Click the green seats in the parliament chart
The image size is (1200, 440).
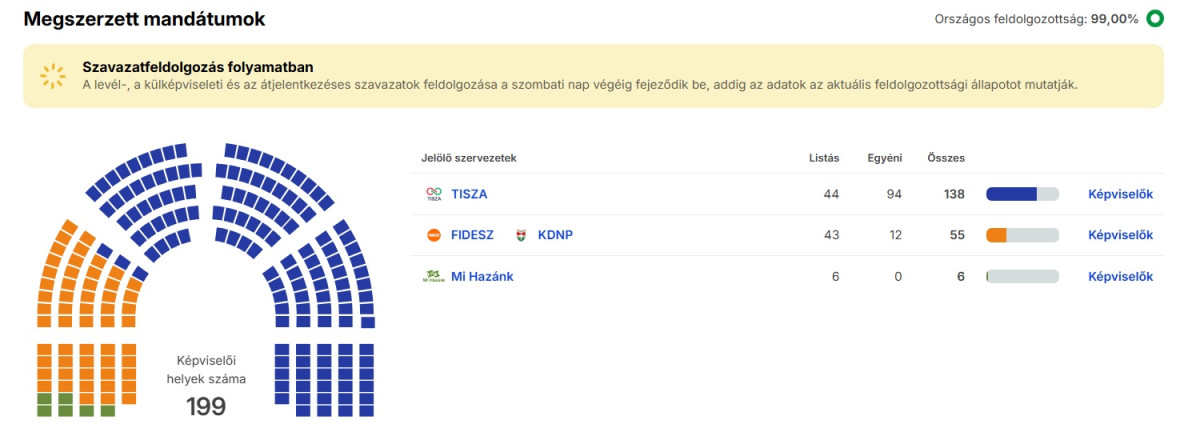[x=55, y=404]
